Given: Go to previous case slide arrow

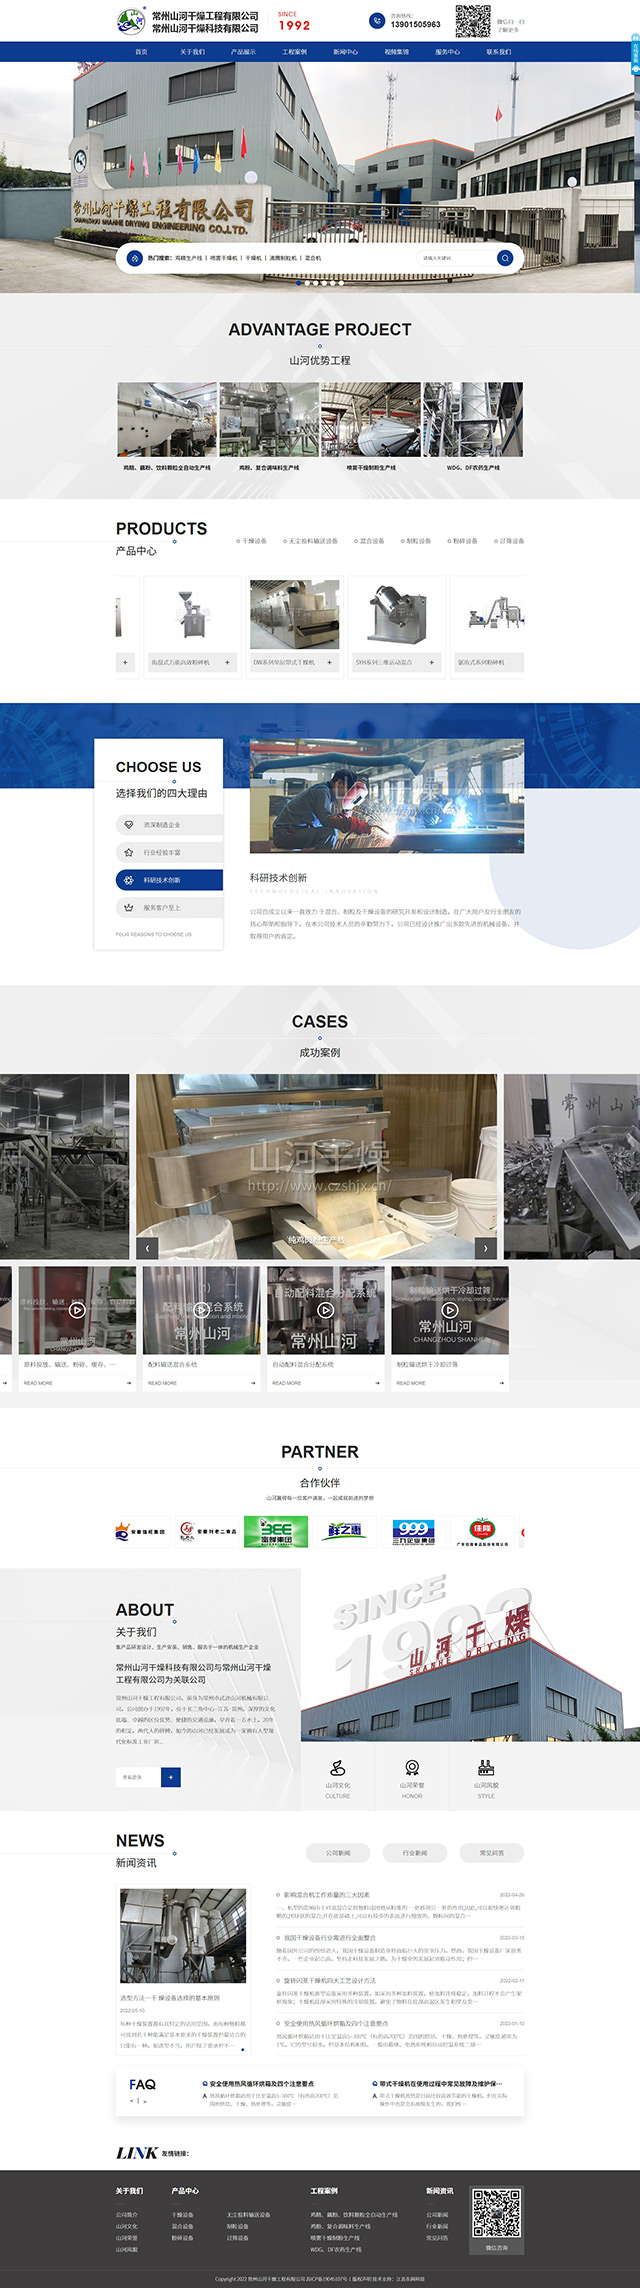Looking at the screenshot, I should click(x=147, y=1248).
